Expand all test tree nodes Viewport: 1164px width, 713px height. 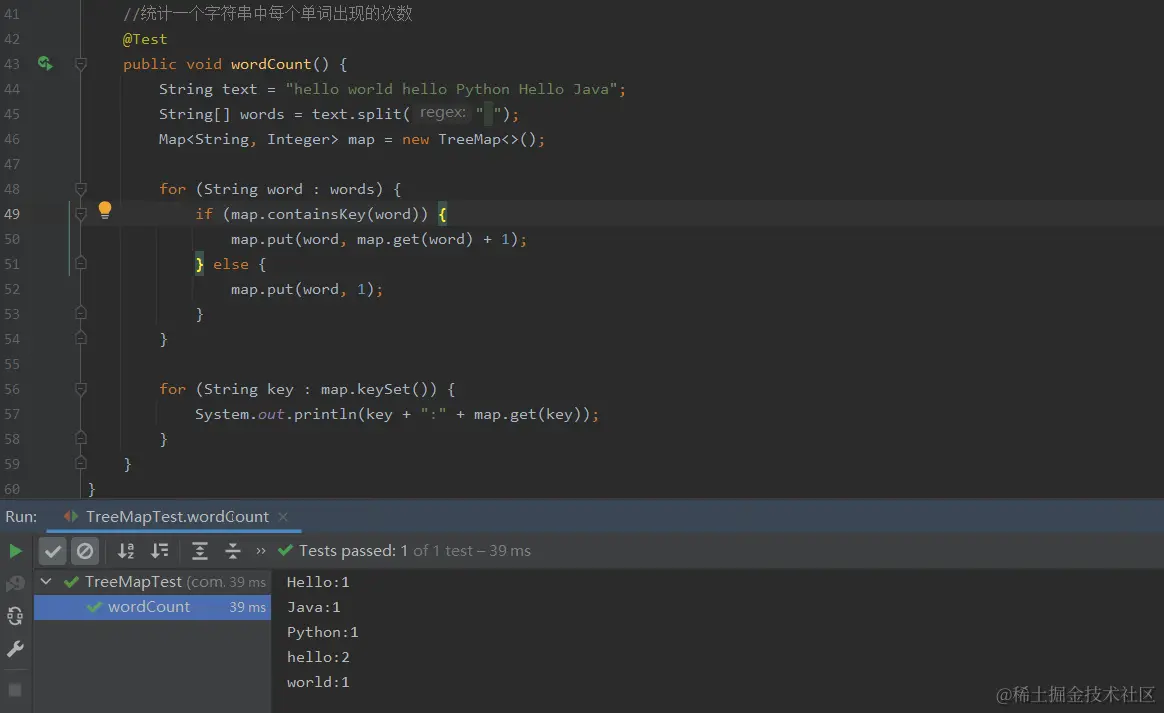coord(200,551)
